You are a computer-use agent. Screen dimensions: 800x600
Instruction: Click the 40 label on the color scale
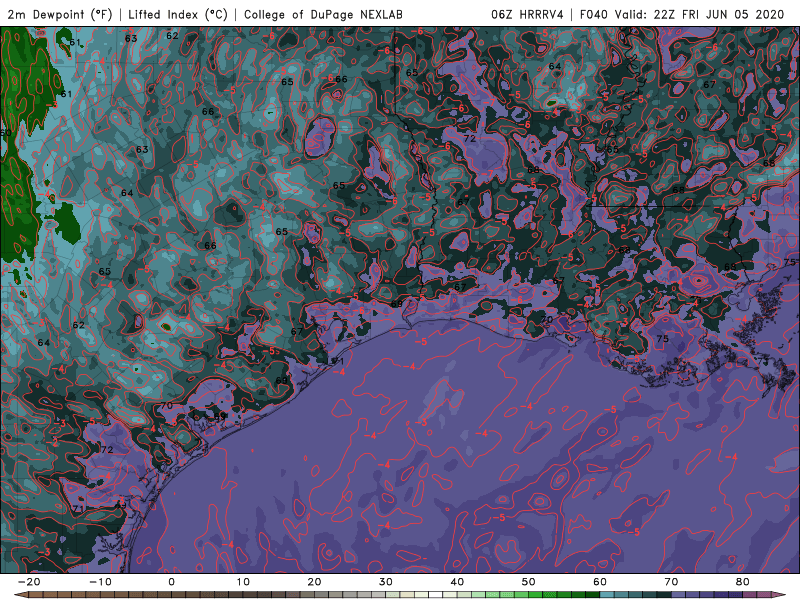457,582
